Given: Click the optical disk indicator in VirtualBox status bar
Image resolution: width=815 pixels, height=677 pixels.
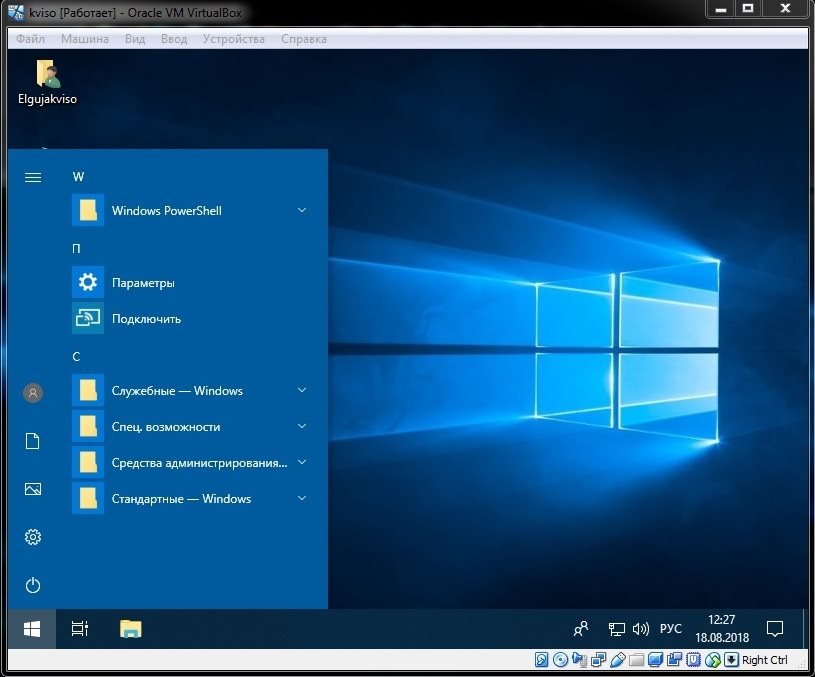Looking at the screenshot, I should coord(560,660).
